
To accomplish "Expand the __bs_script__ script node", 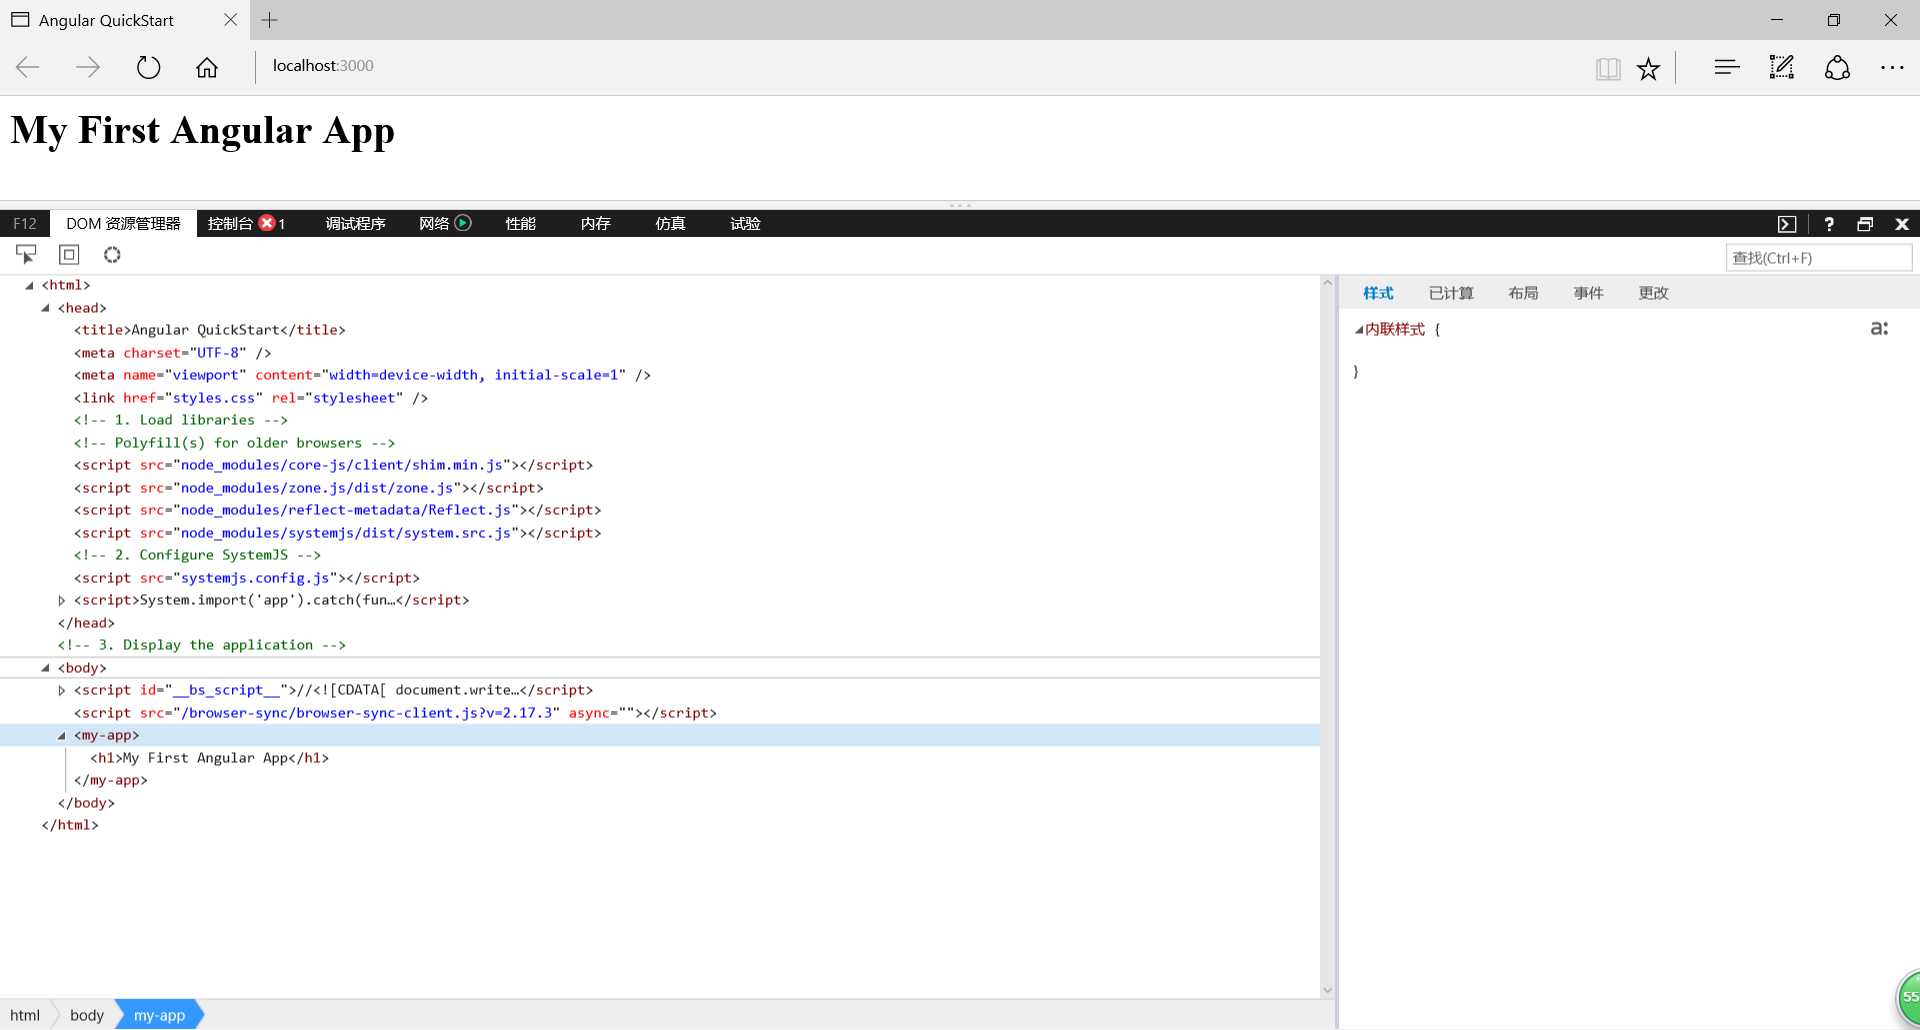I will point(61,691).
